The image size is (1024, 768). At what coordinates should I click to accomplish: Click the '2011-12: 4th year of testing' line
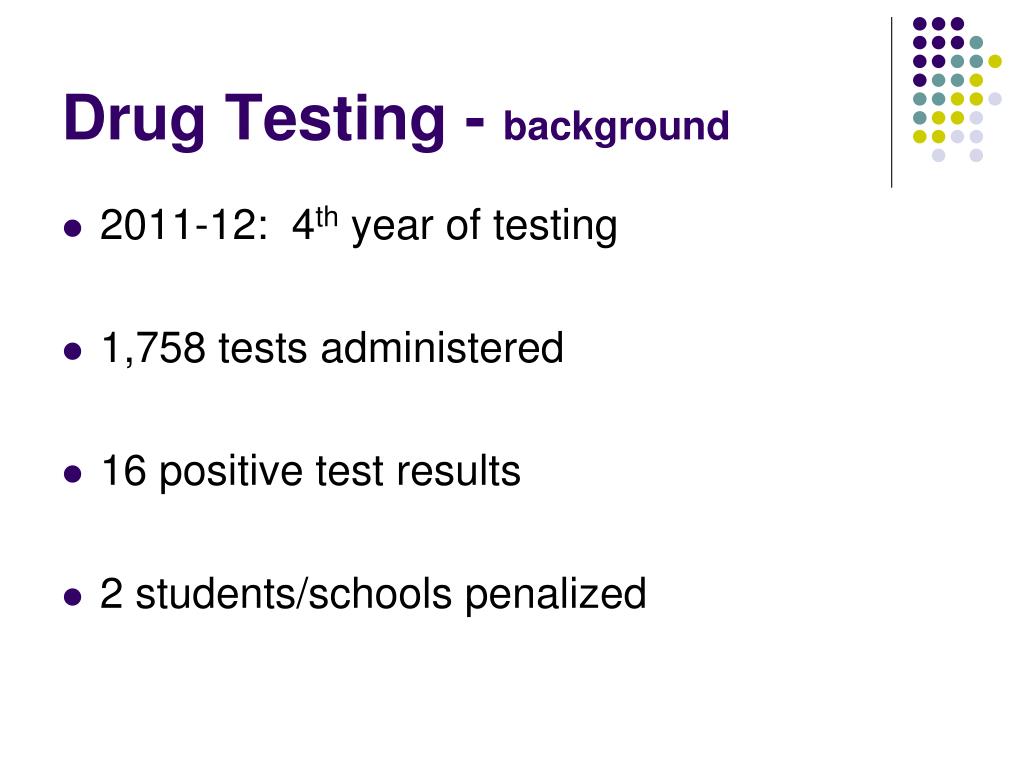(358, 227)
